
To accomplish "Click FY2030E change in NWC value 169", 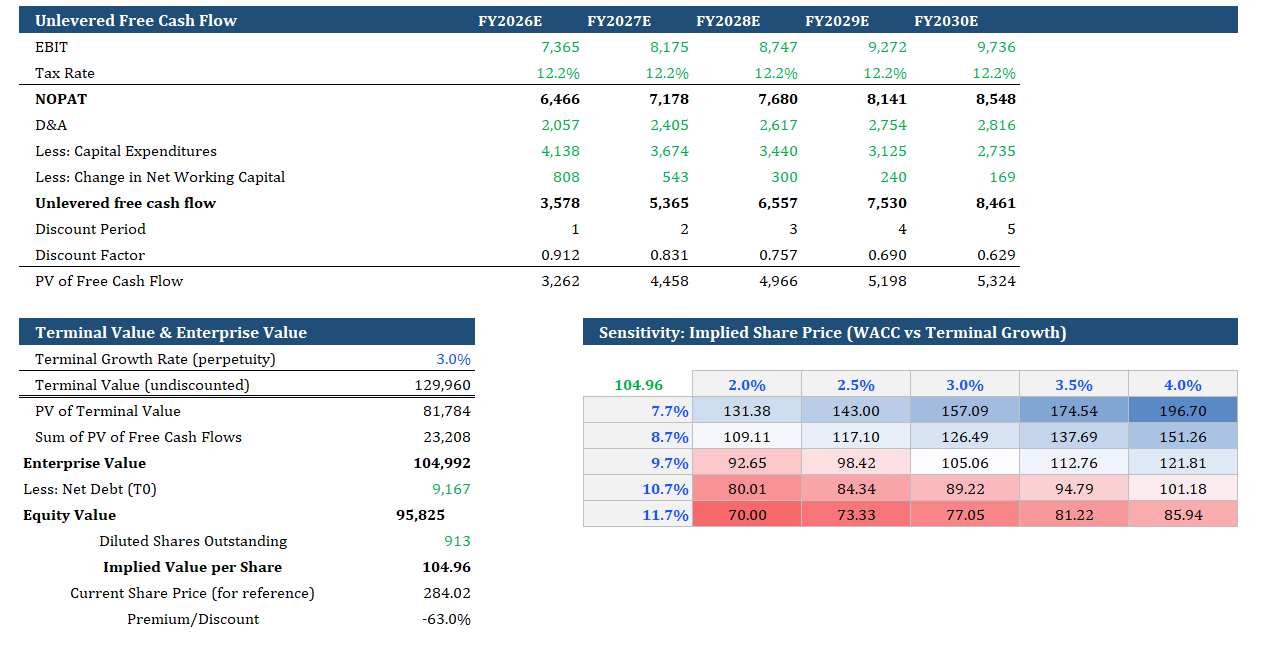I will coord(1002,177).
